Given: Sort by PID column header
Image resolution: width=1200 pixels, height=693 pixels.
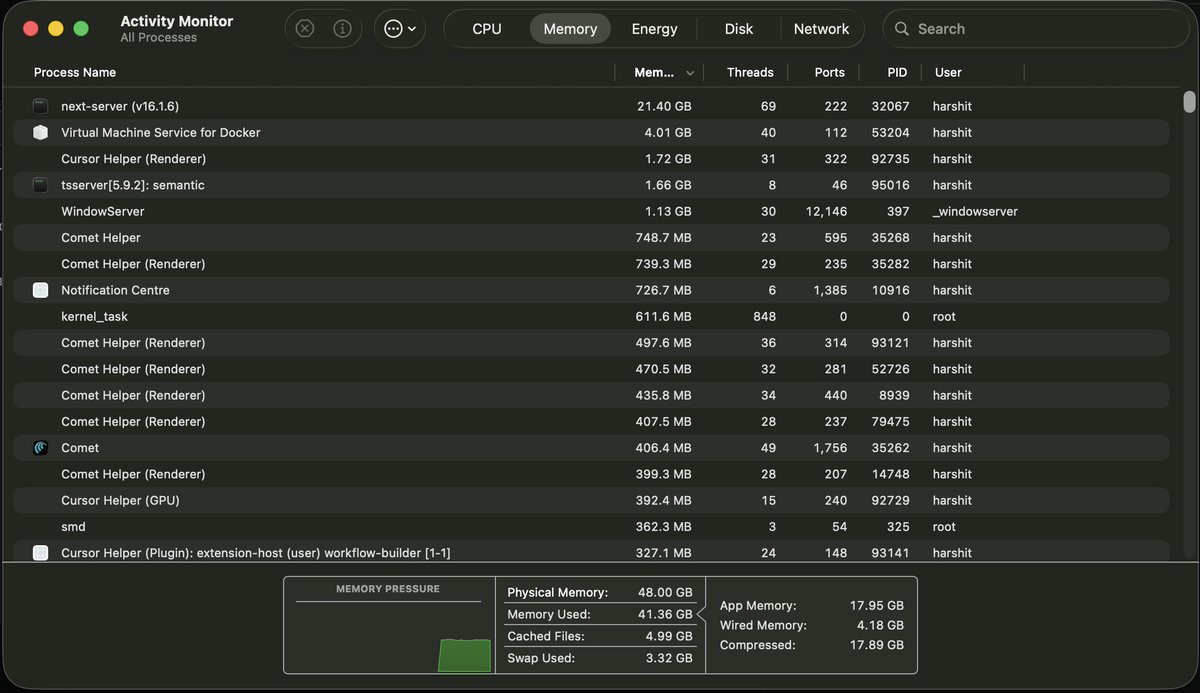Looking at the screenshot, I should tap(897, 72).
